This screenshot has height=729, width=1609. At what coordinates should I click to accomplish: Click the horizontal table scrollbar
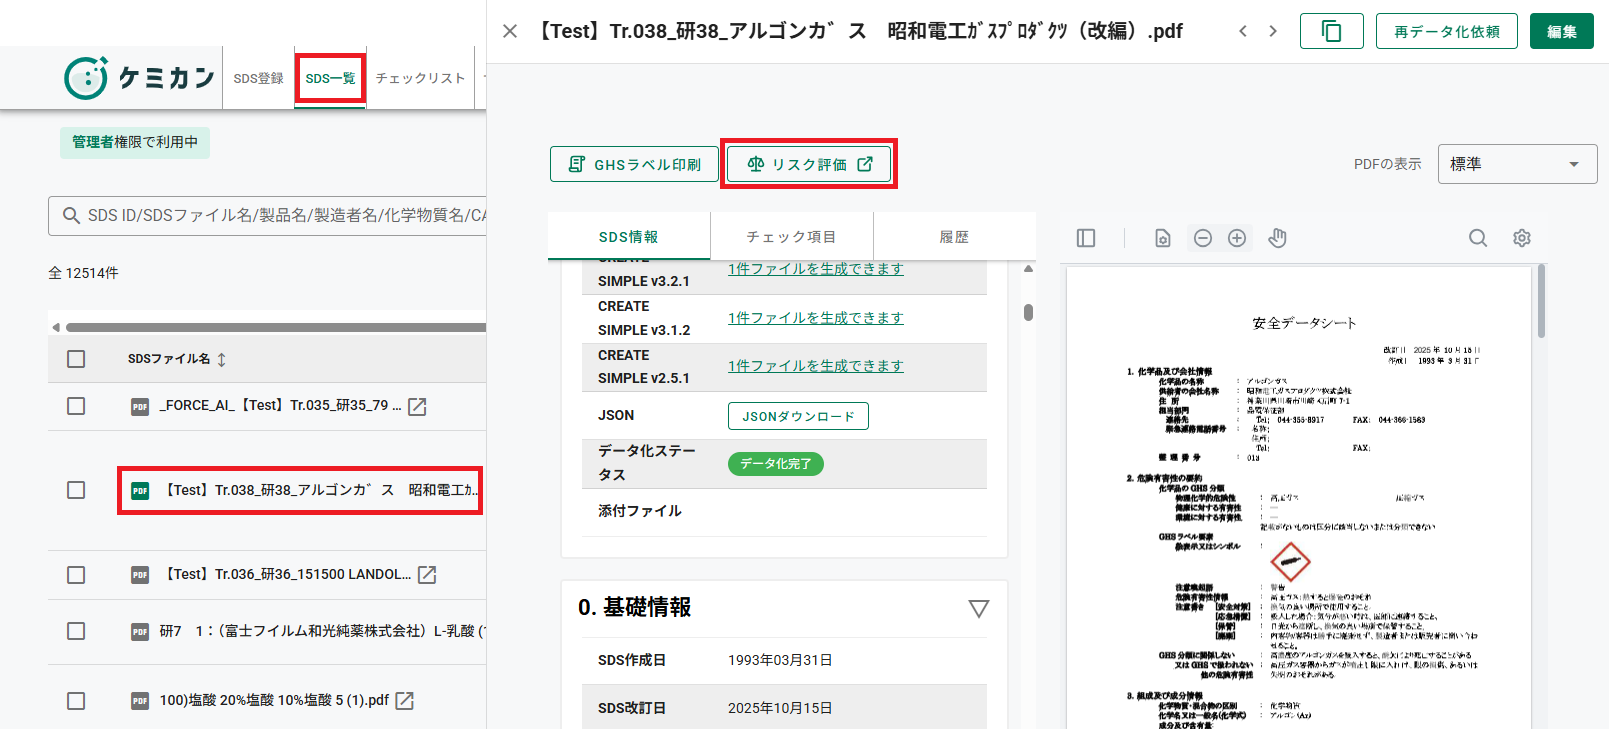[276, 327]
